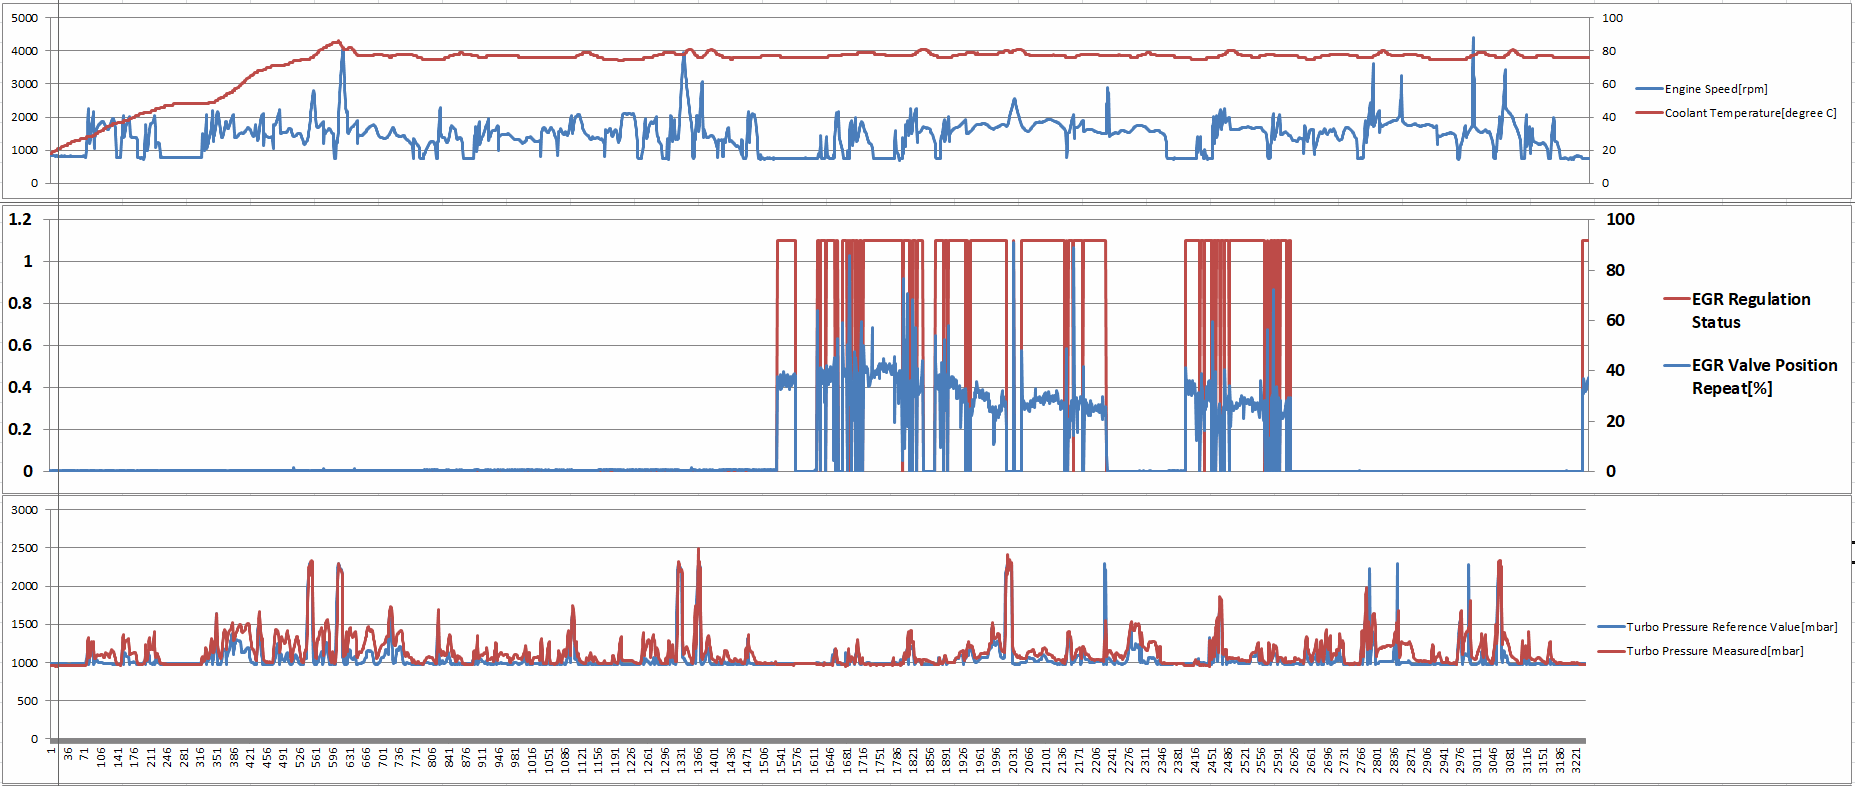Click the 100 label on the coolant temperature axis
The height and width of the screenshot is (786, 1855).
coord(1613,18)
